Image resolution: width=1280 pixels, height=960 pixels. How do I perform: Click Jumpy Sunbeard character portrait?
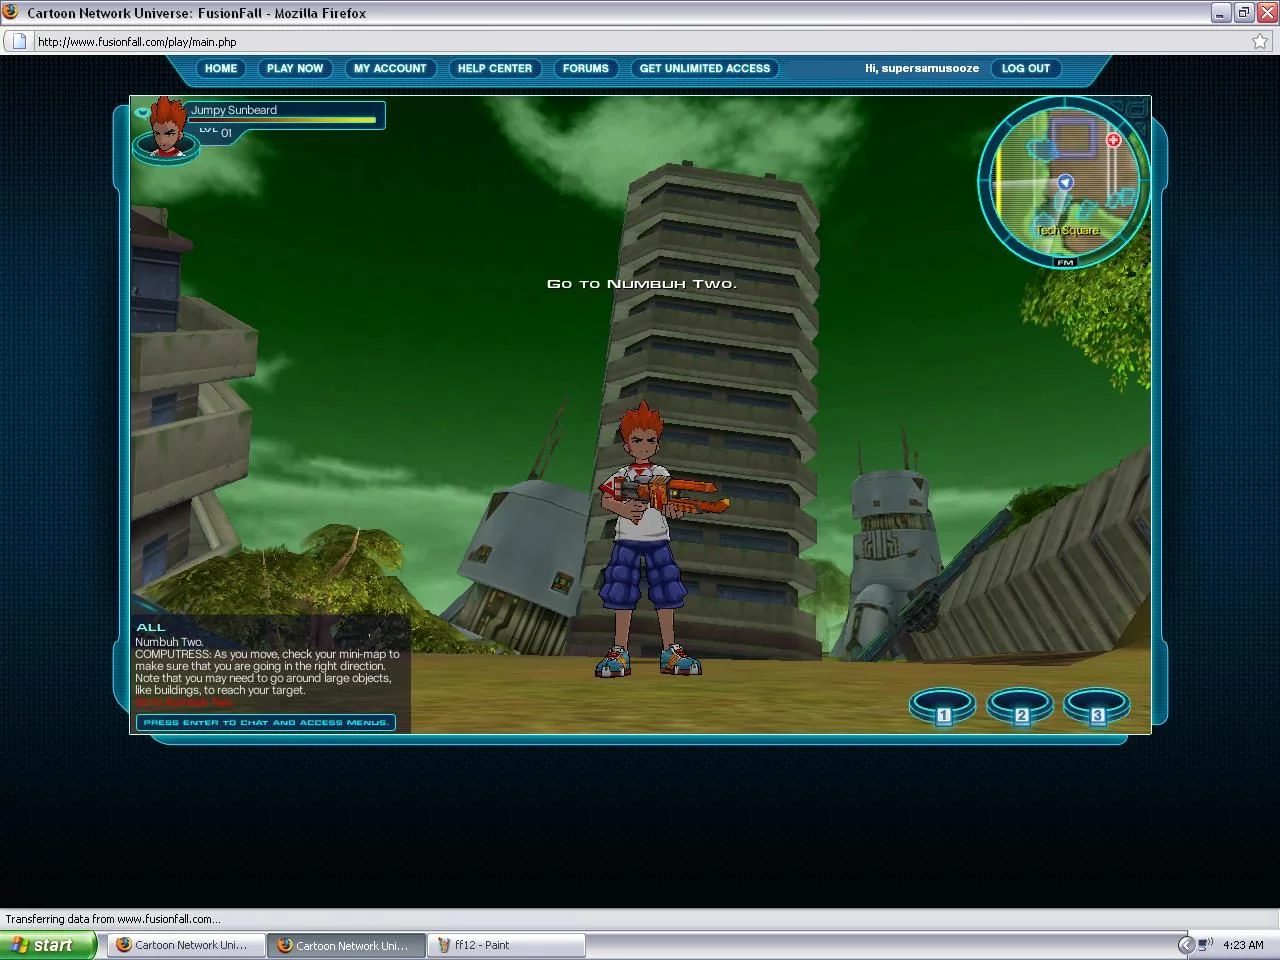pyautogui.click(x=167, y=129)
